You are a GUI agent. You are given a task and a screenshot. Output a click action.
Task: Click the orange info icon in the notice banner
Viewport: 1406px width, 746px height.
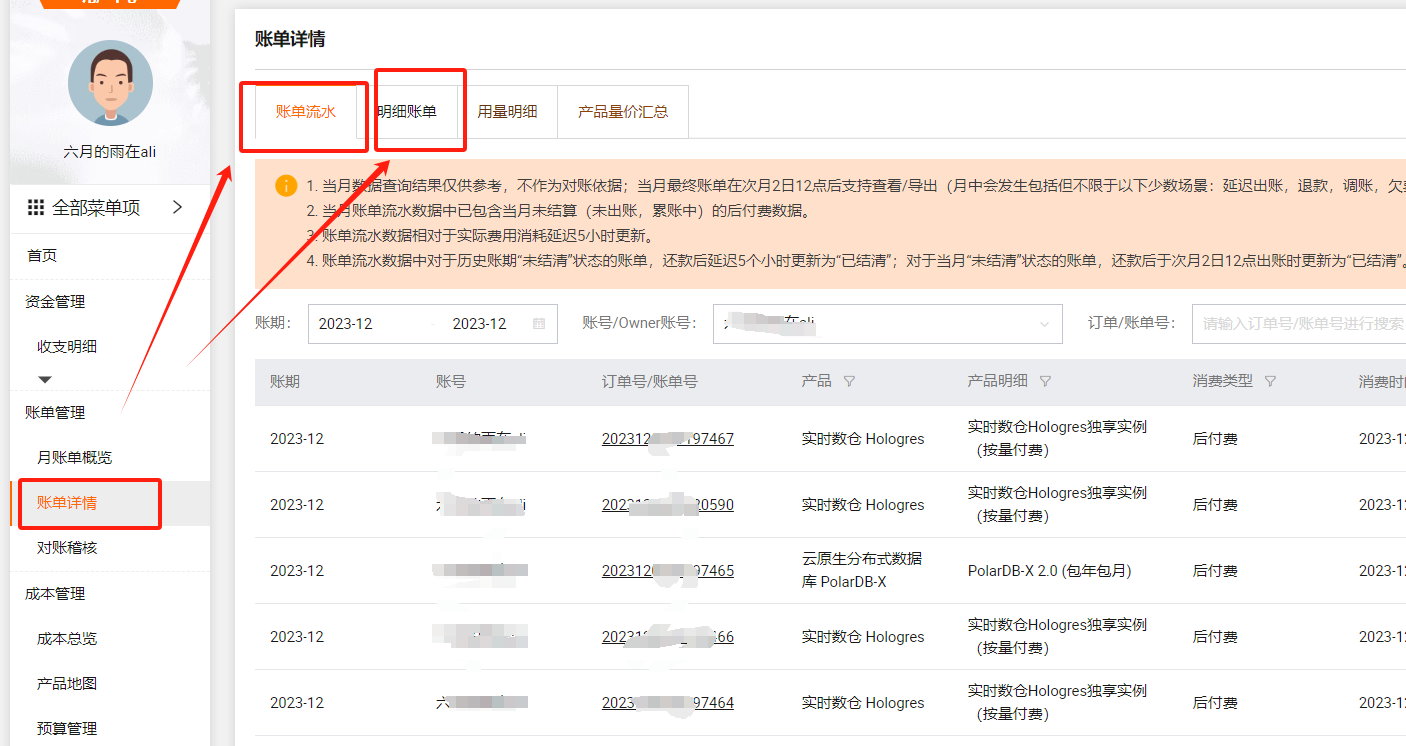(x=286, y=185)
